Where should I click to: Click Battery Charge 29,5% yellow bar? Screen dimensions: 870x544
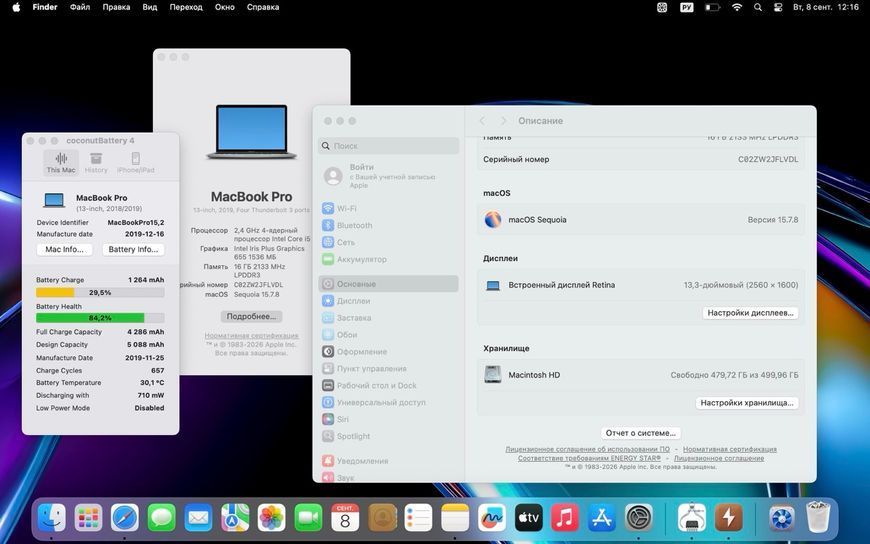(x=100, y=293)
